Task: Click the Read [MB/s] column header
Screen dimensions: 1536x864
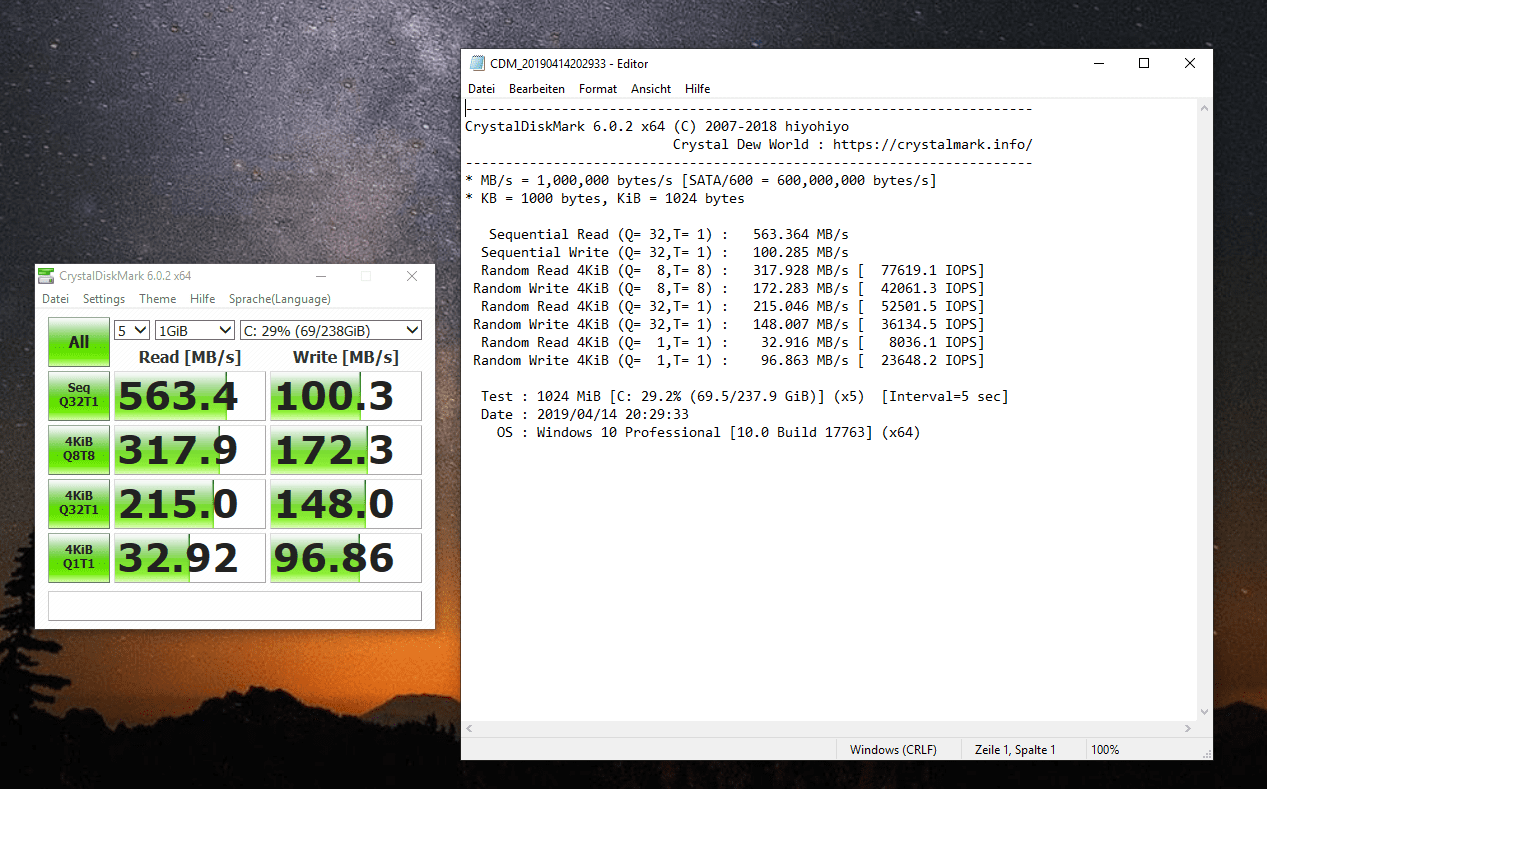Action: (190, 357)
